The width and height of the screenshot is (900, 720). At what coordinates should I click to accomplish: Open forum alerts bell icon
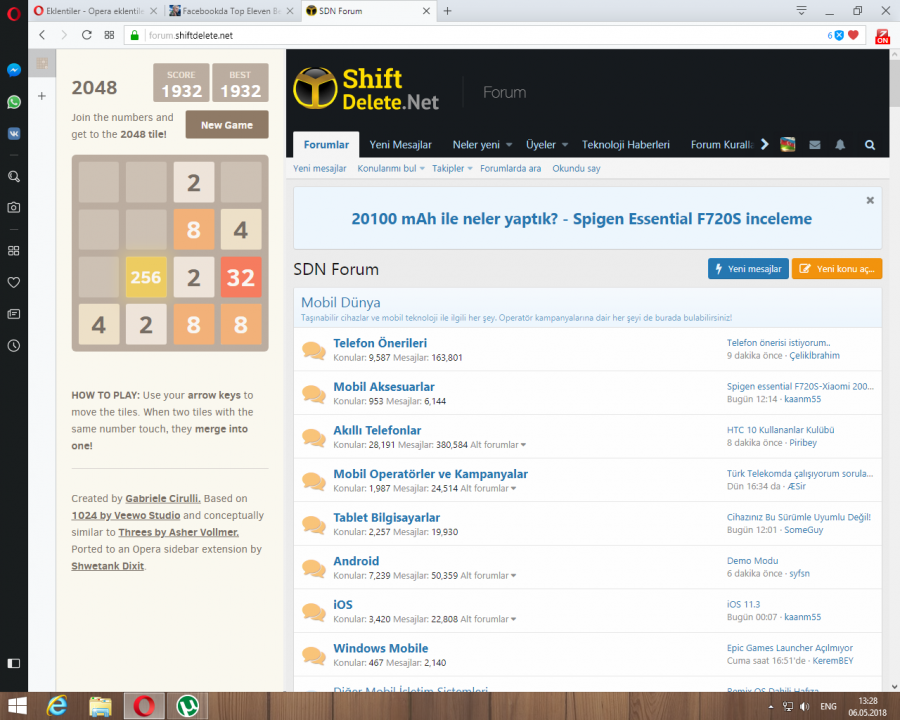pyautogui.click(x=840, y=145)
